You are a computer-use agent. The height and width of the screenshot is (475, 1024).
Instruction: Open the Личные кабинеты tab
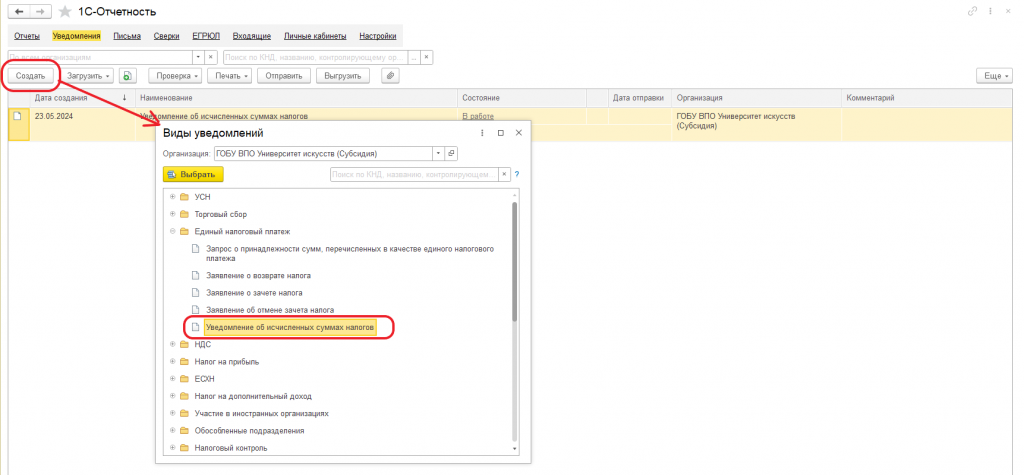[x=315, y=36]
